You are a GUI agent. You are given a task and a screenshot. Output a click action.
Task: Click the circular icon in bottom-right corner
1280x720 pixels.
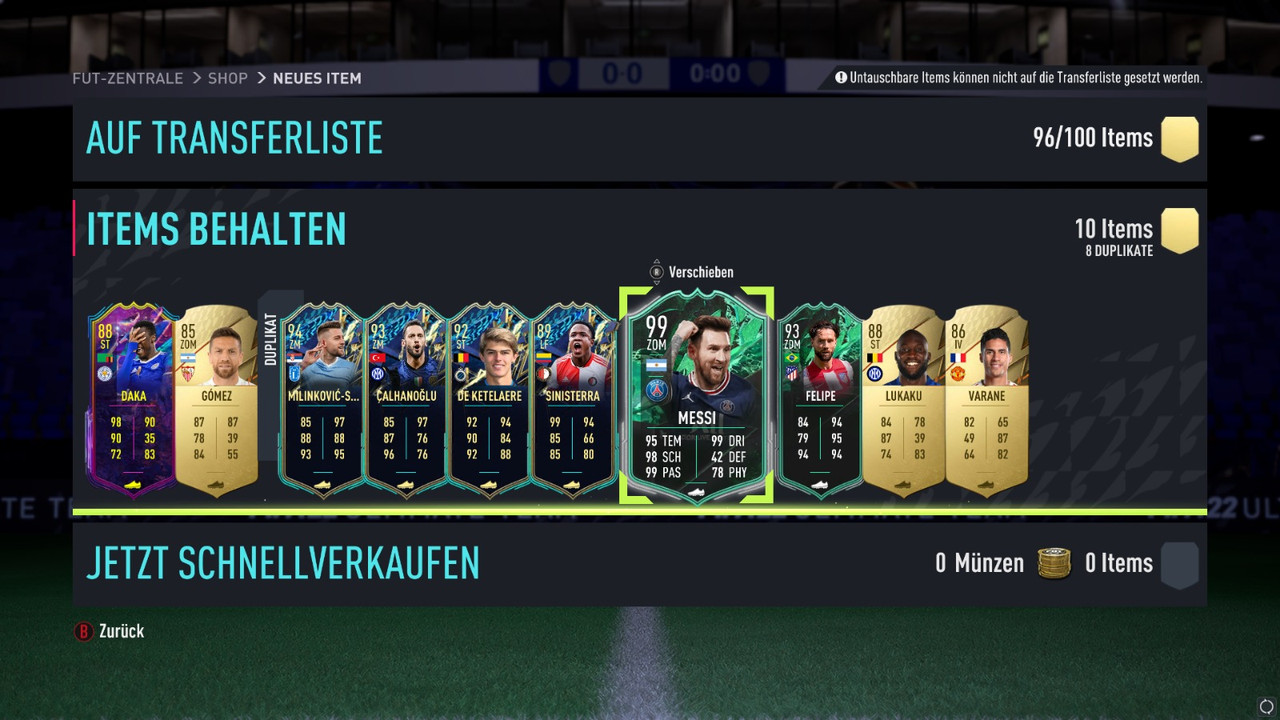pos(1266,707)
